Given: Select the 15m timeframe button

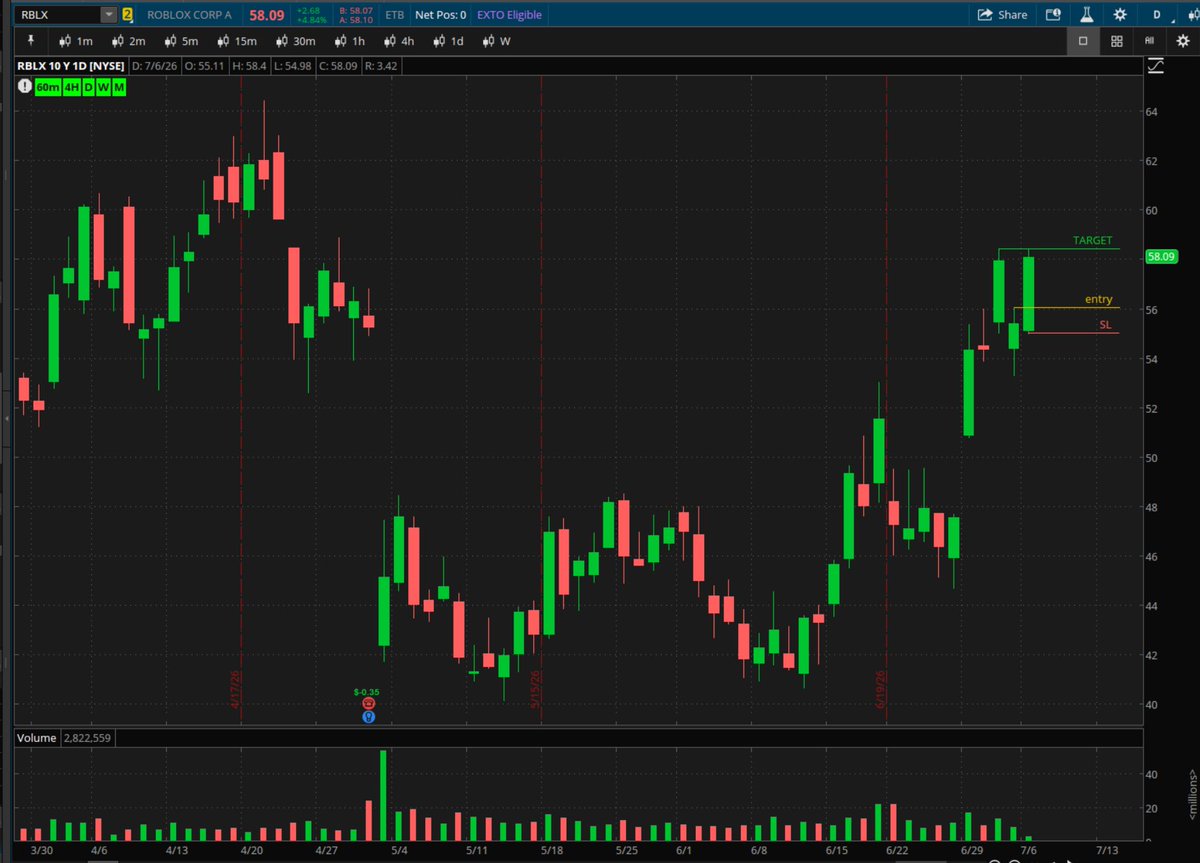Looking at the screenshot, I should pos(237,41).
